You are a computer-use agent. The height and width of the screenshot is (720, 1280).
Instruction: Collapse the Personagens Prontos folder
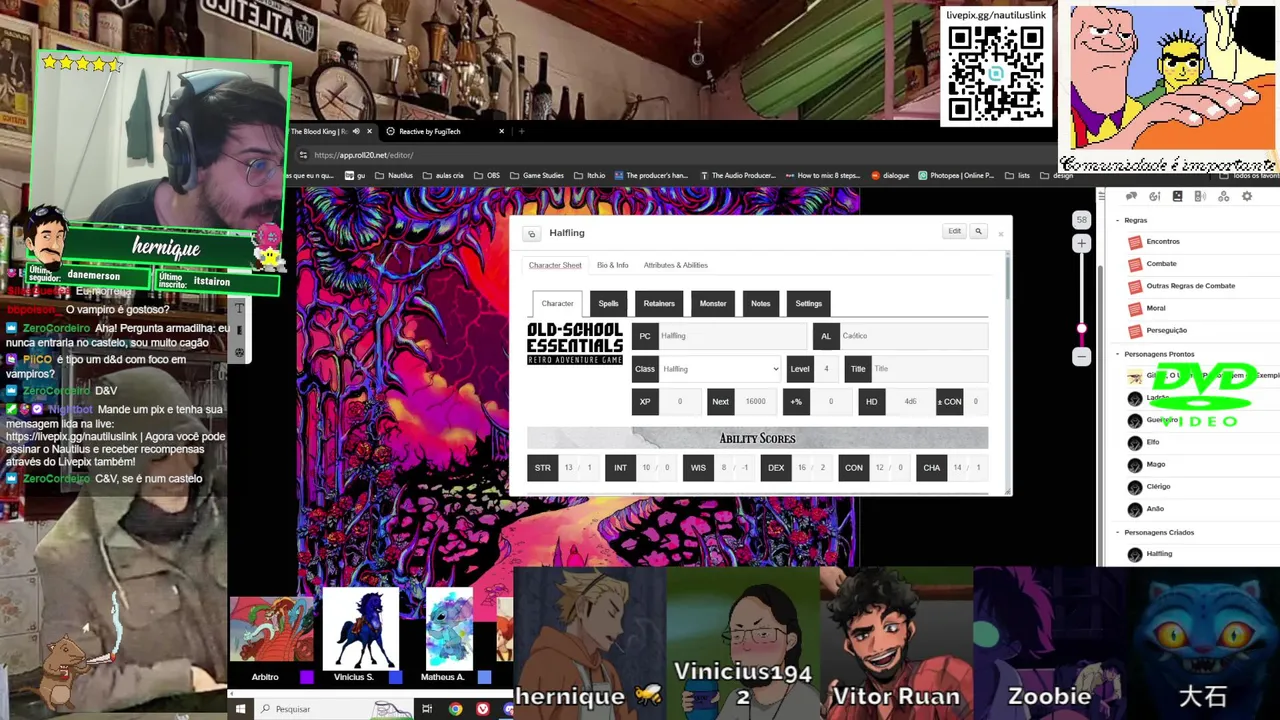(1117, 354)
